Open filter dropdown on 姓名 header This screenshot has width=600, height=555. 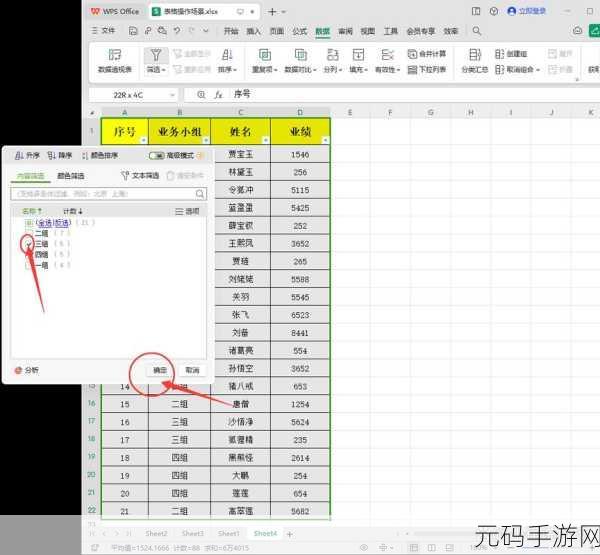tap(266, 140)
